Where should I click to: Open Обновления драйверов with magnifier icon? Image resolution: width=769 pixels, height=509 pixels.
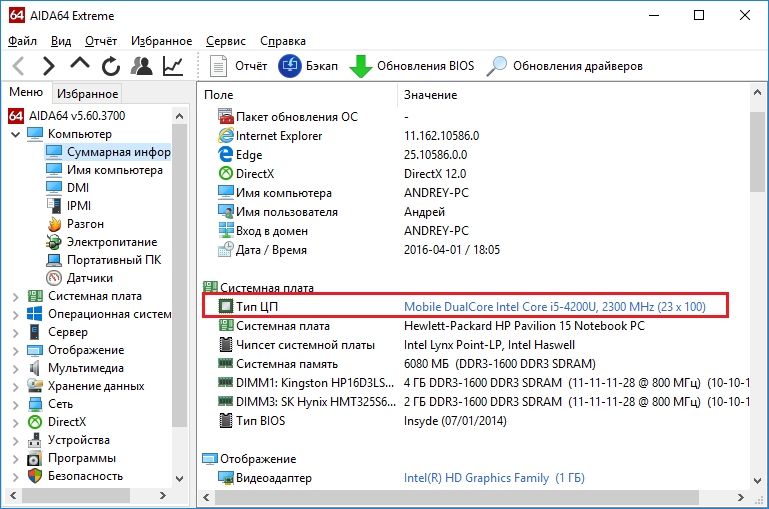[564, 66]
